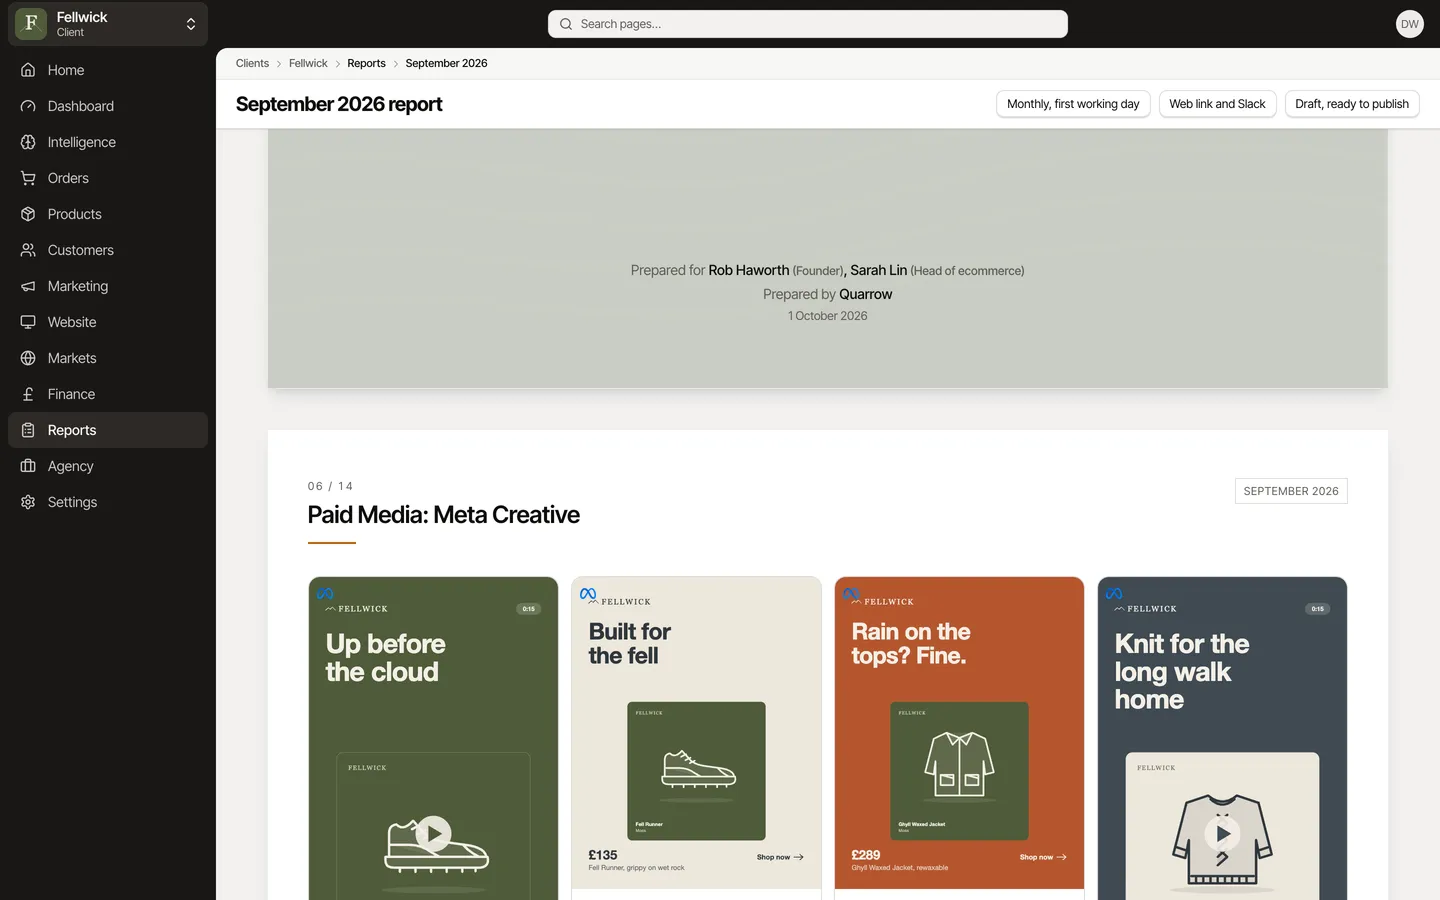Click the 0:15 duration badge on Knit ad
1440x900 pixels.
tap(1318, 609)
